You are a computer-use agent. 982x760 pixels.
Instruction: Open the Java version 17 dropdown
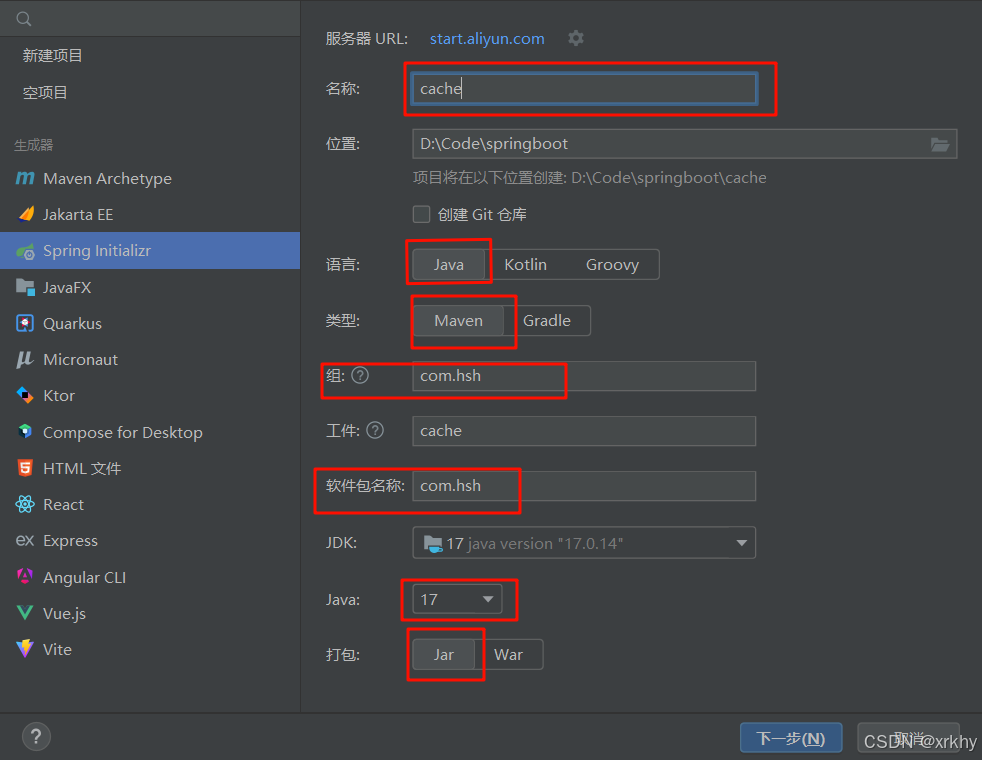(x=457, y=600)
